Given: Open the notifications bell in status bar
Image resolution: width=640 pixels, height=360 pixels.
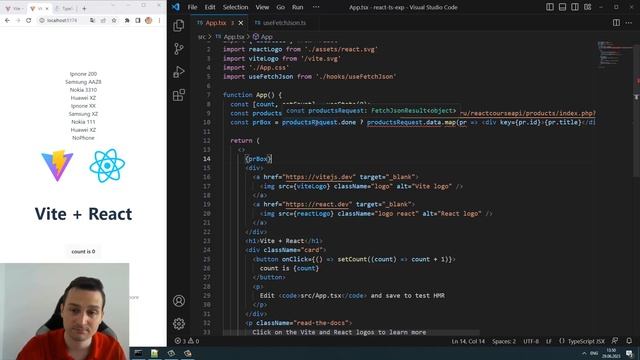Looking at the screenshot, I should 629,341.
